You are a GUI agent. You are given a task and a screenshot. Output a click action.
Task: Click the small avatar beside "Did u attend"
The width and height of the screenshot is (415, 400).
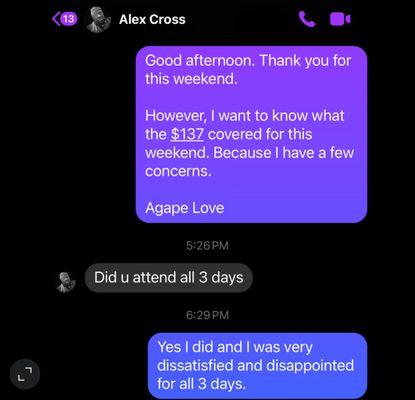[x=66, y=282]
